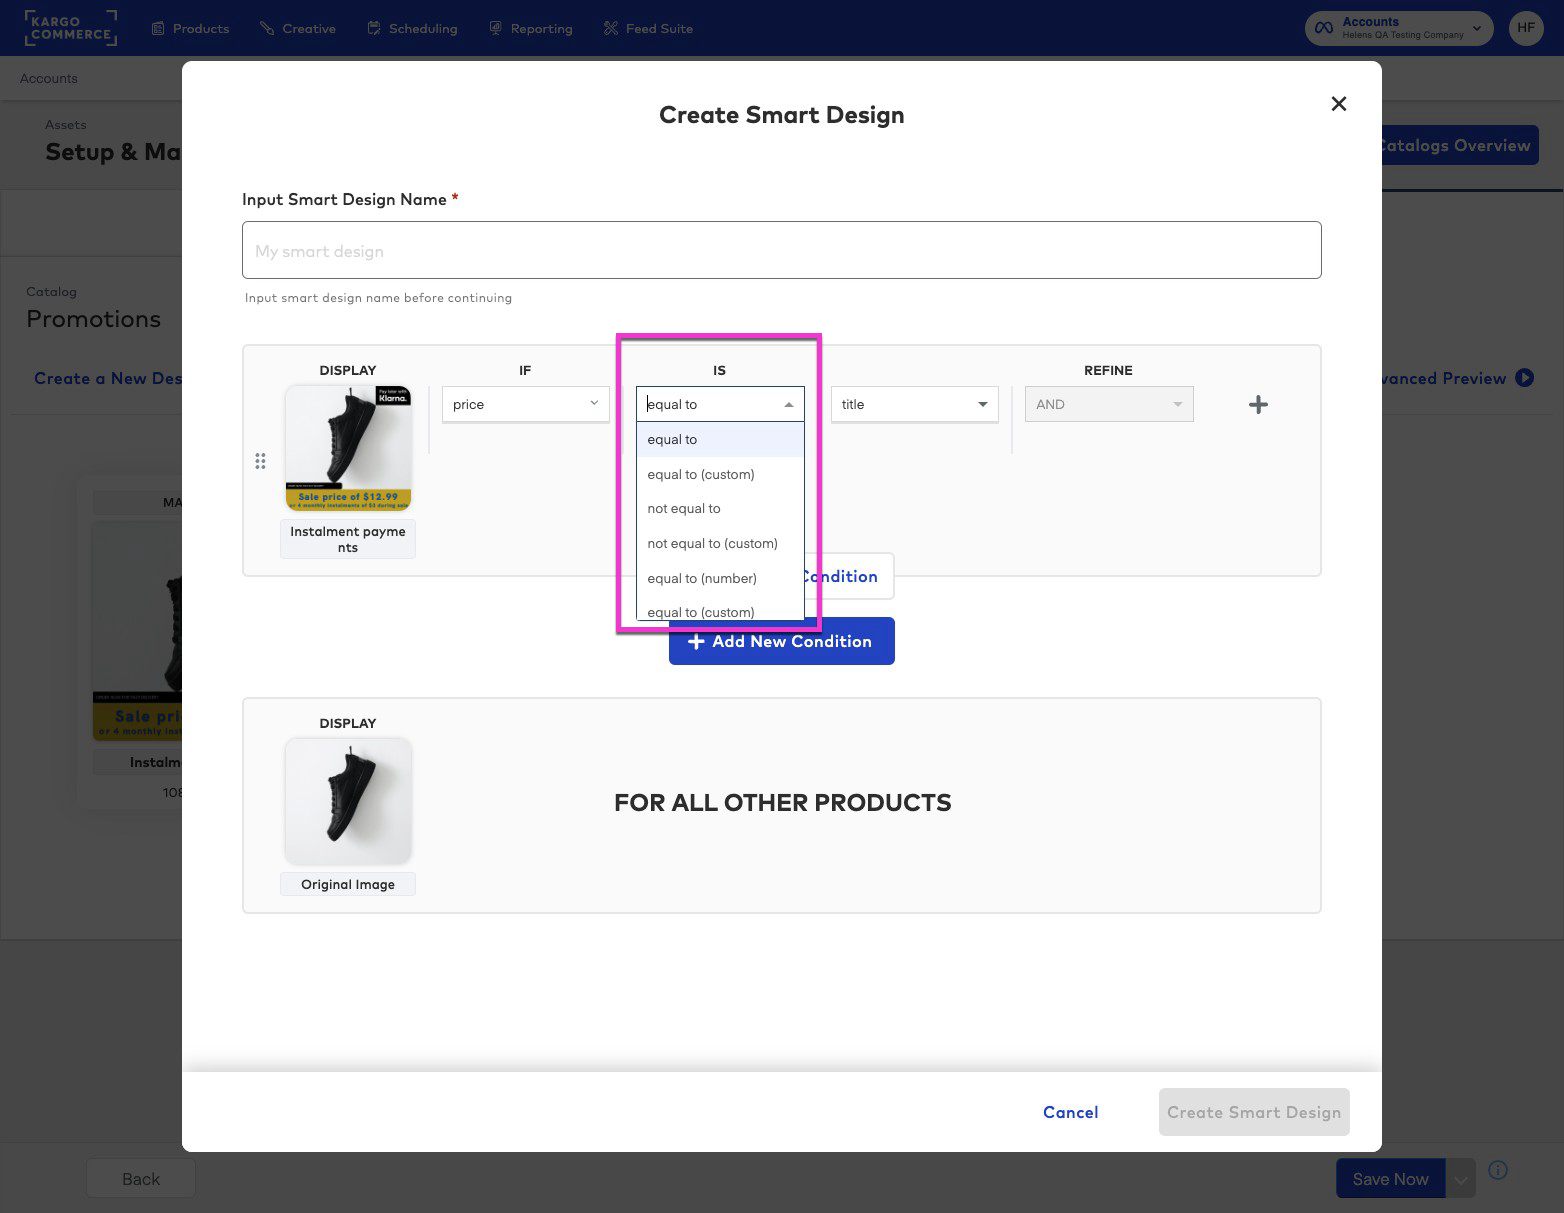Select the Creative pencil icon
Image resolution: width=1564 pixels, height=1213 pixels.
[264, 28]
